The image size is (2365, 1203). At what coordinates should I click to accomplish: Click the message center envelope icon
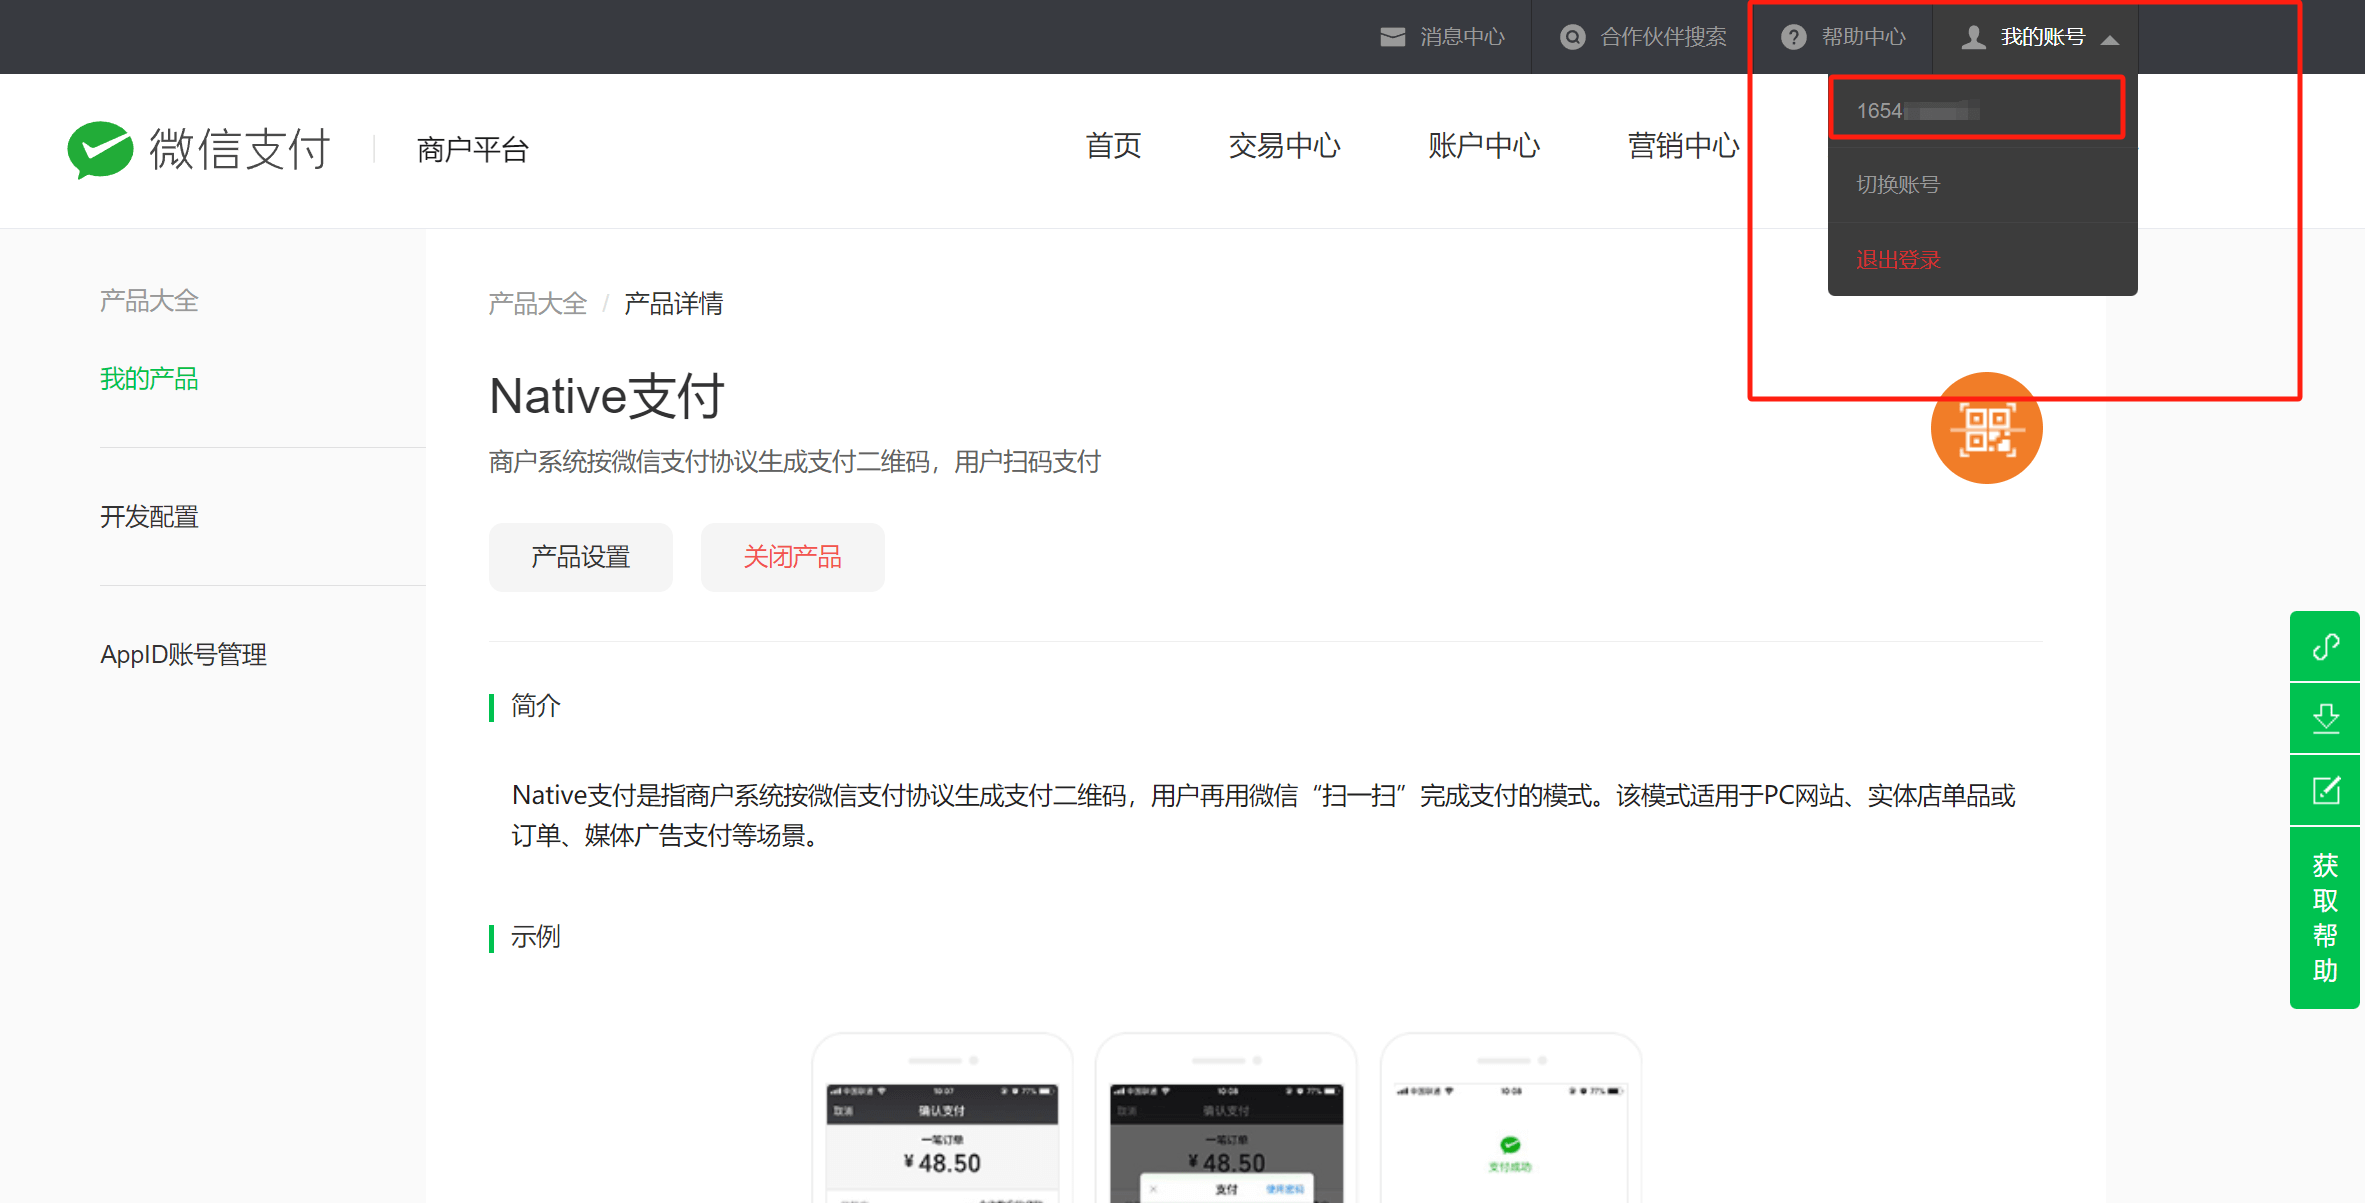[x=1392, y=37]
